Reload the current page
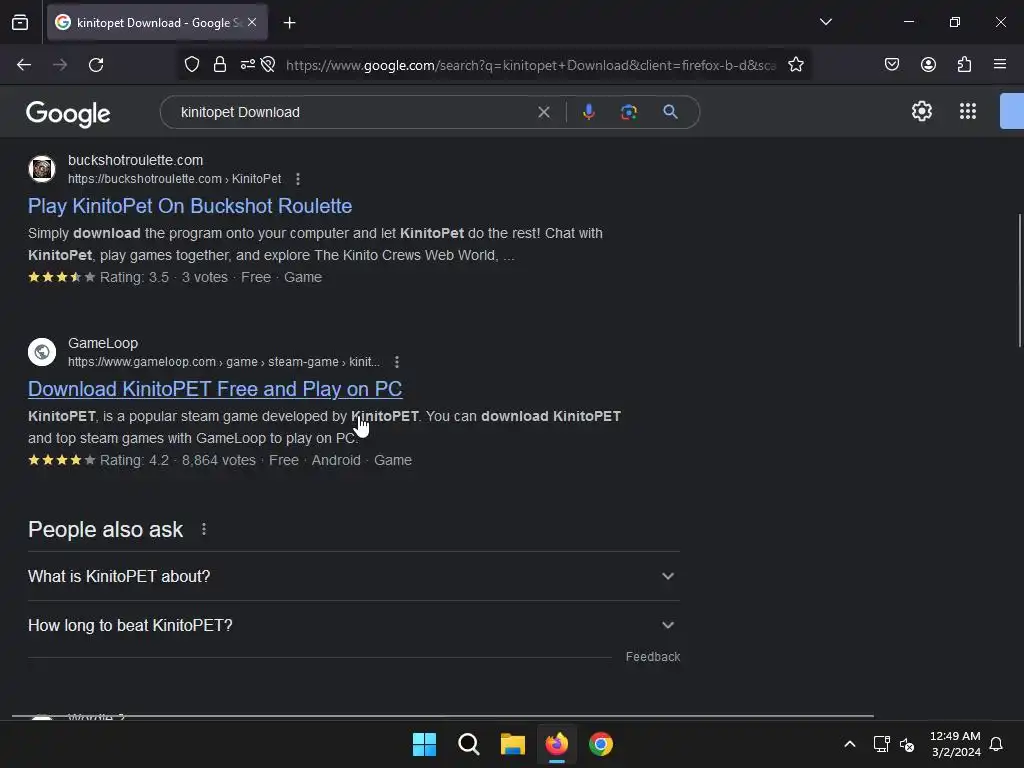Screen dimensions: 1024x768 coord(96,65)
